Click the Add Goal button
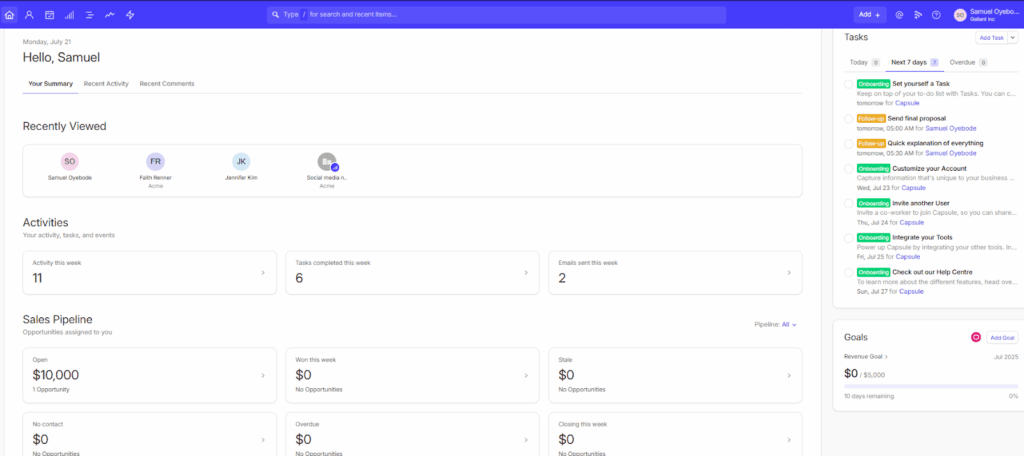The width and height of the screenshot is (1024, 456). click(1002, 338)
